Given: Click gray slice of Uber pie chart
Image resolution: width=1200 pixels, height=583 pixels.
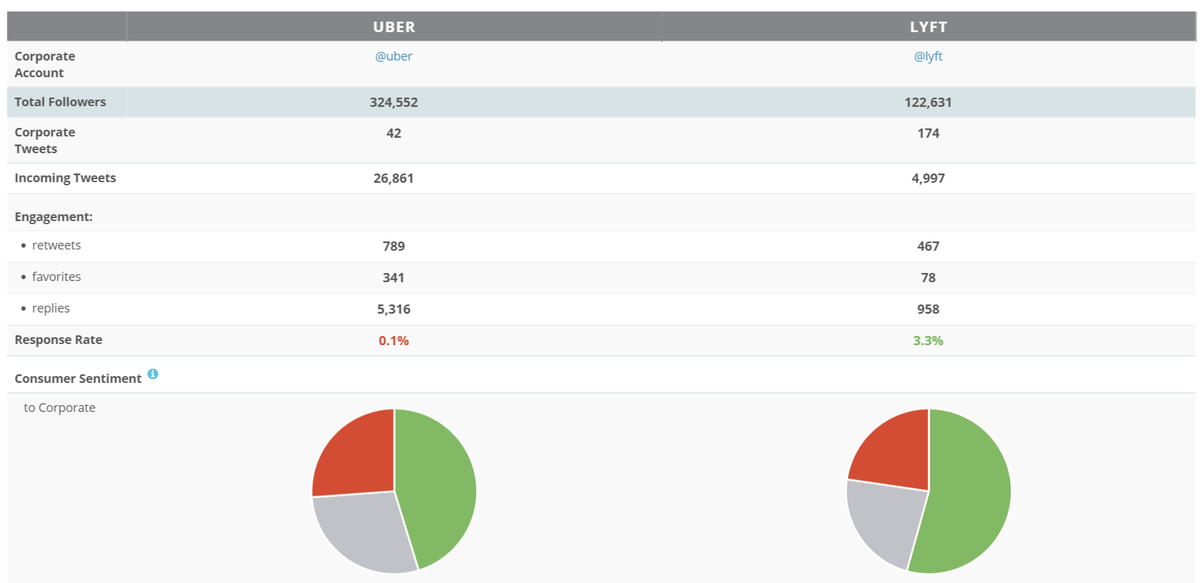Looking at the screenshot, I should [x=365, y=530].
